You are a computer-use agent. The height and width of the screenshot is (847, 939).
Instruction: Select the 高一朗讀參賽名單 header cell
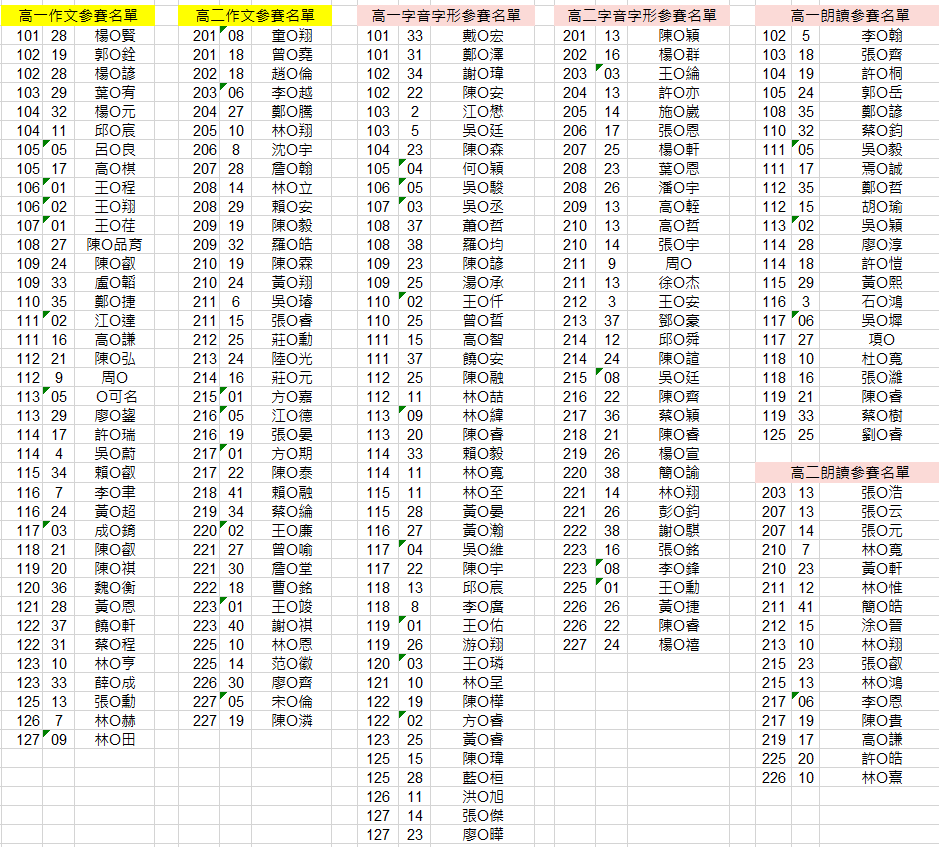(849, 16)
